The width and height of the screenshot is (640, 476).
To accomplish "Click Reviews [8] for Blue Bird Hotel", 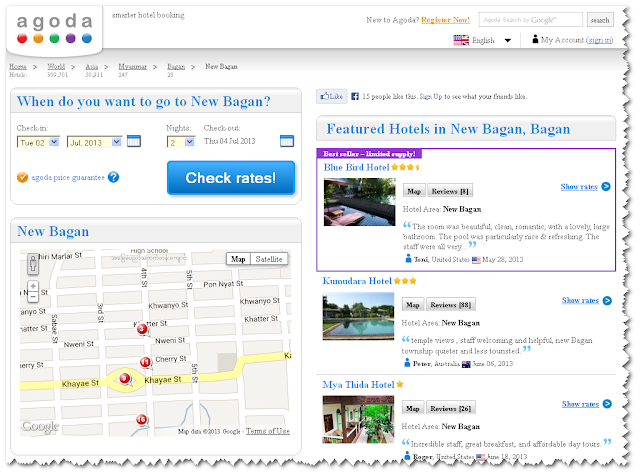I will (450, 191).
